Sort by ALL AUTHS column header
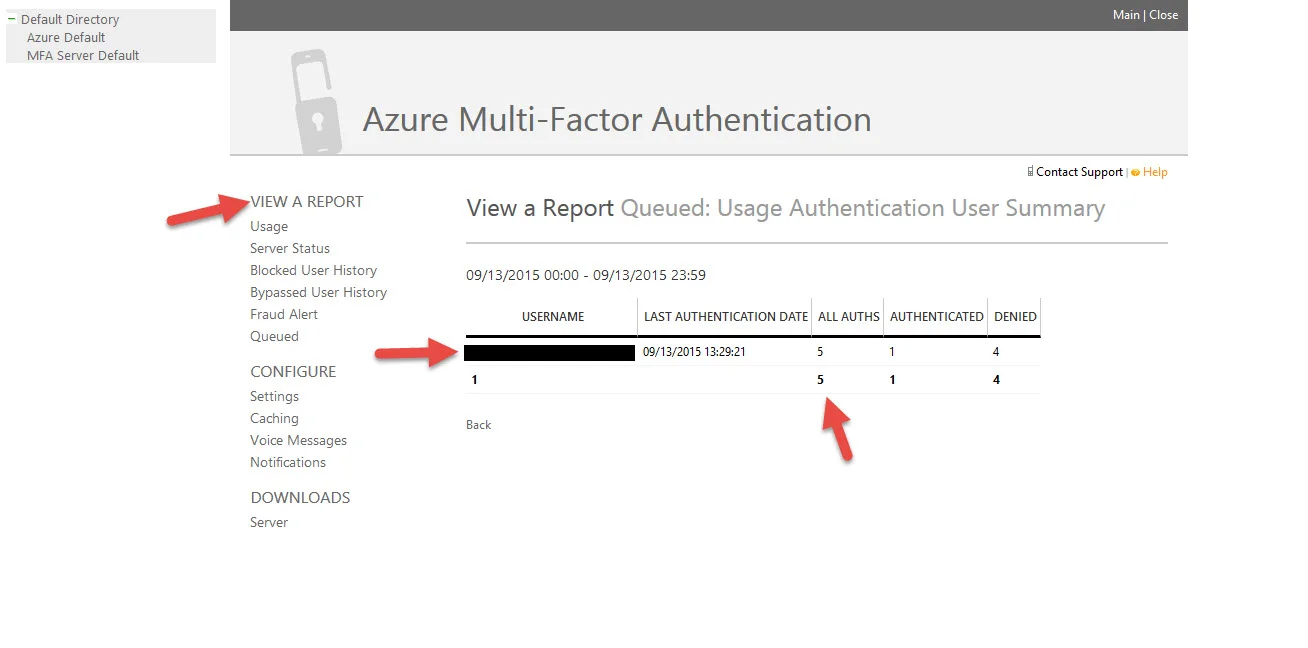Screen dimensions: 1308x648 coord(849,316)
